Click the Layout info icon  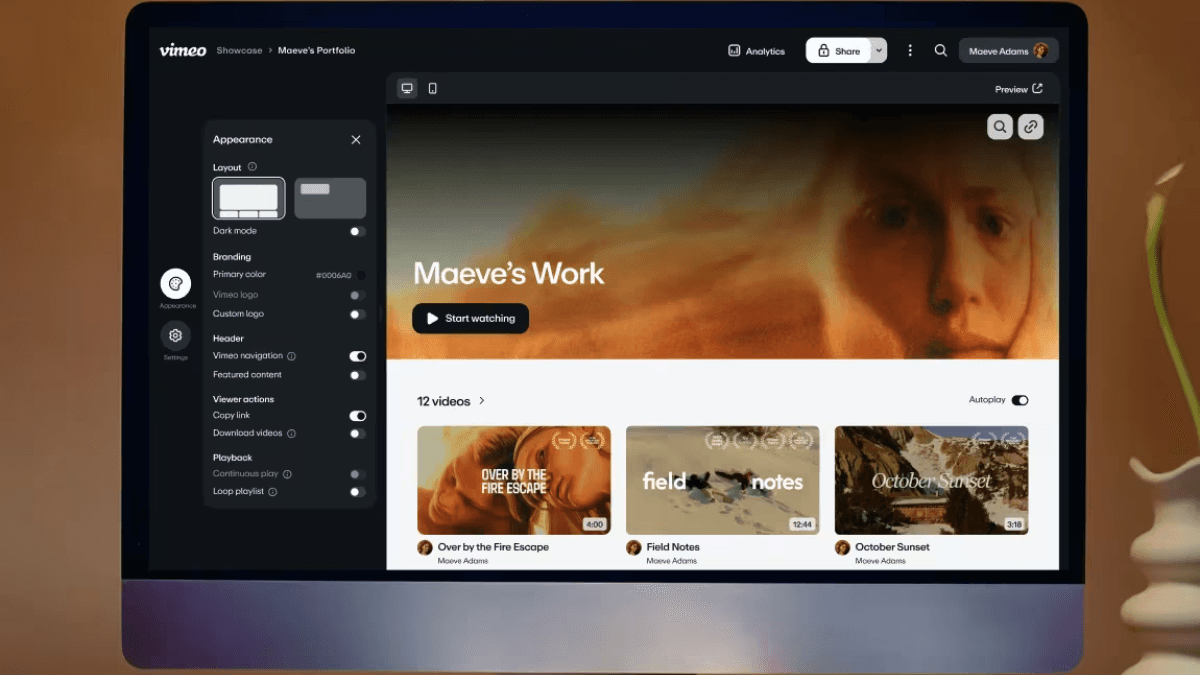[252, 167]
